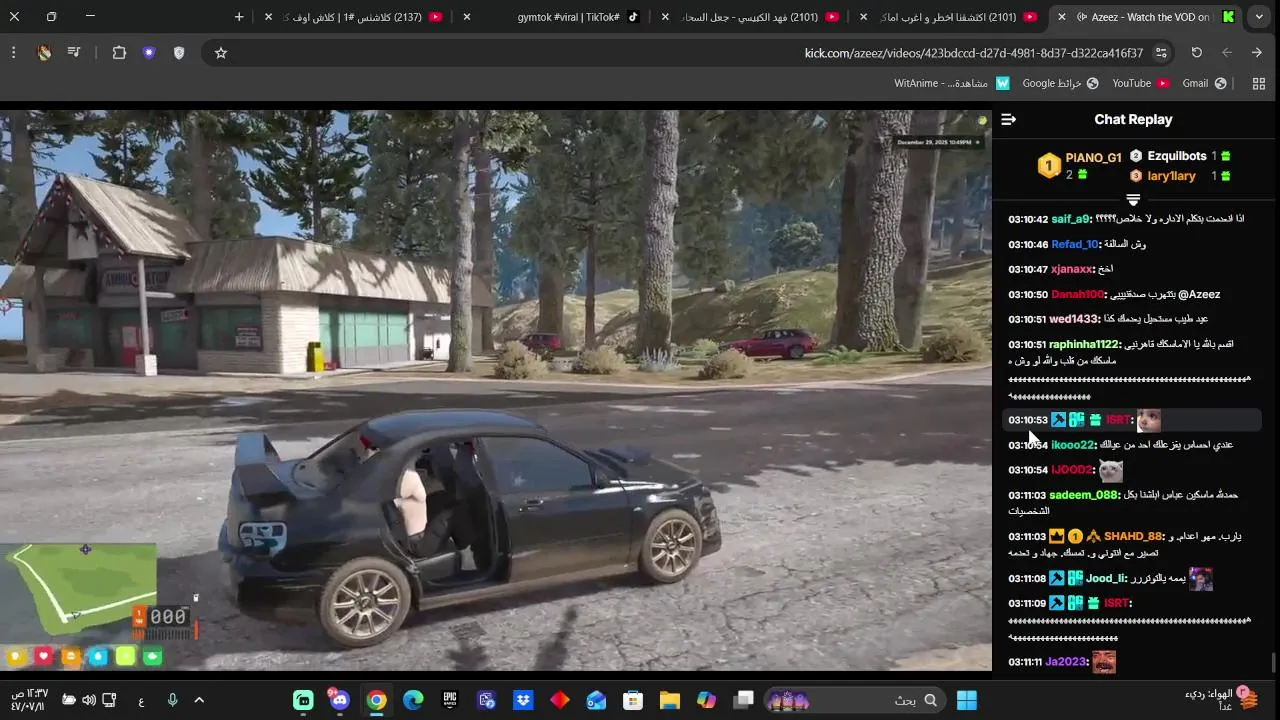Viewport: 1280px width, 720px height.
Task: Open the WitAnime bookmark
Action: click(x=952, y=84)
